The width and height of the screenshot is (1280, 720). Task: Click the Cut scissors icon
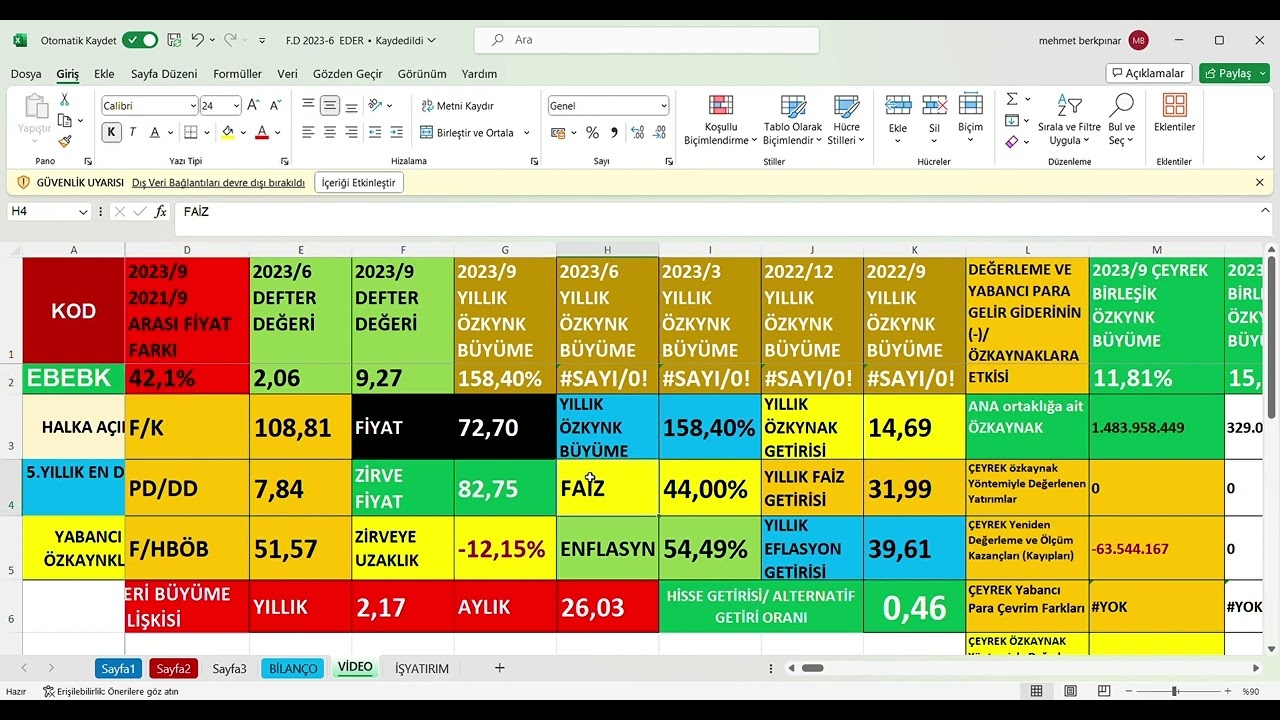[65, 100]
